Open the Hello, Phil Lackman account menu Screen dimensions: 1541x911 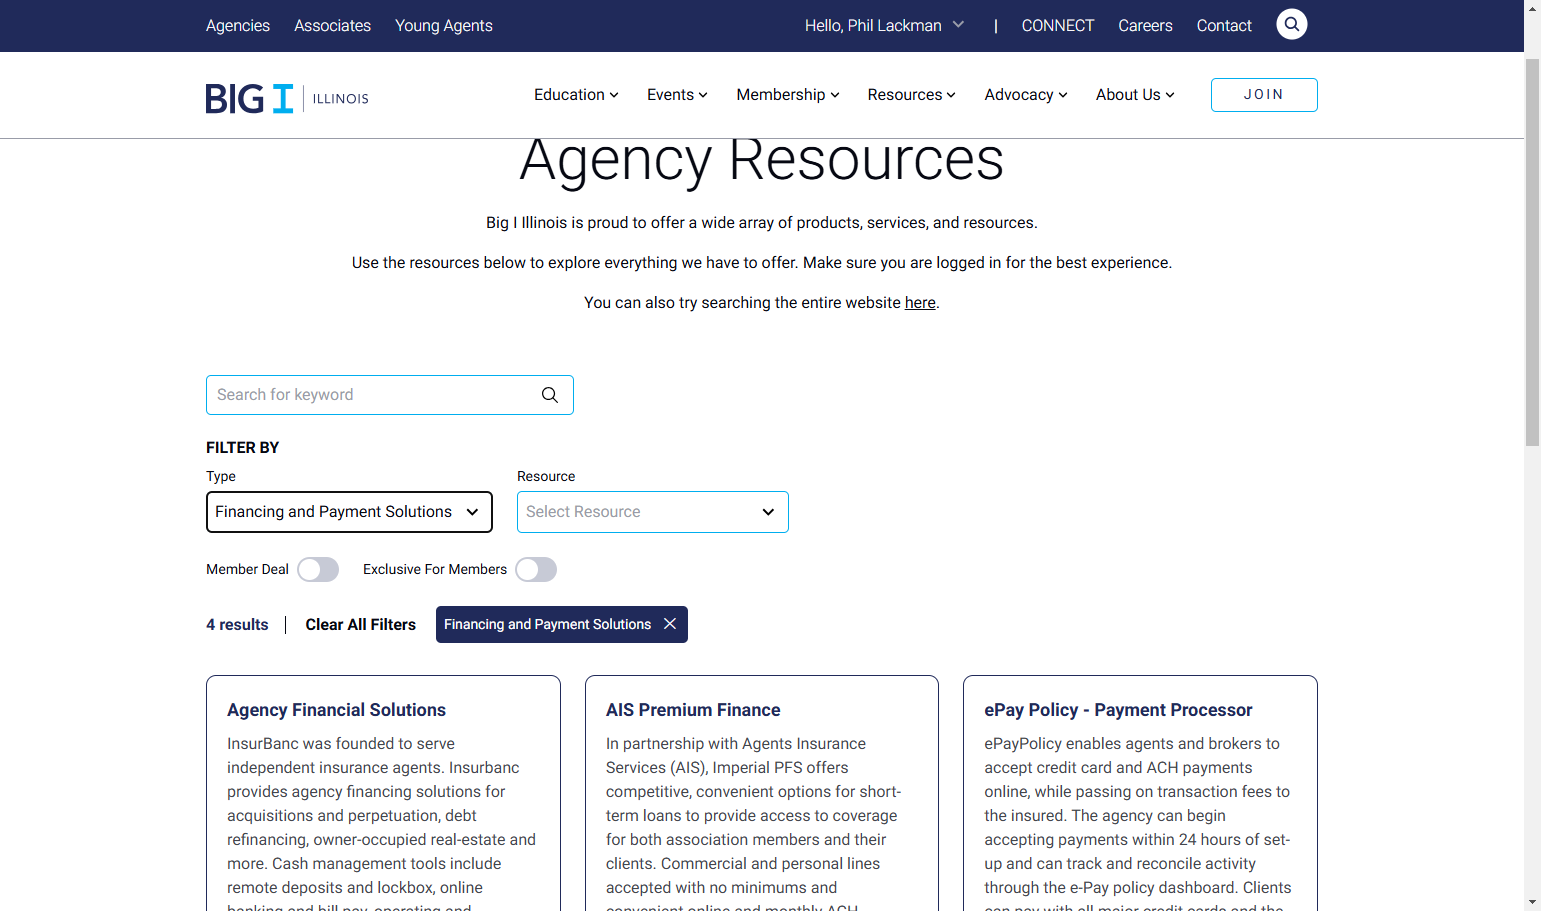click(x=885, y=26)
